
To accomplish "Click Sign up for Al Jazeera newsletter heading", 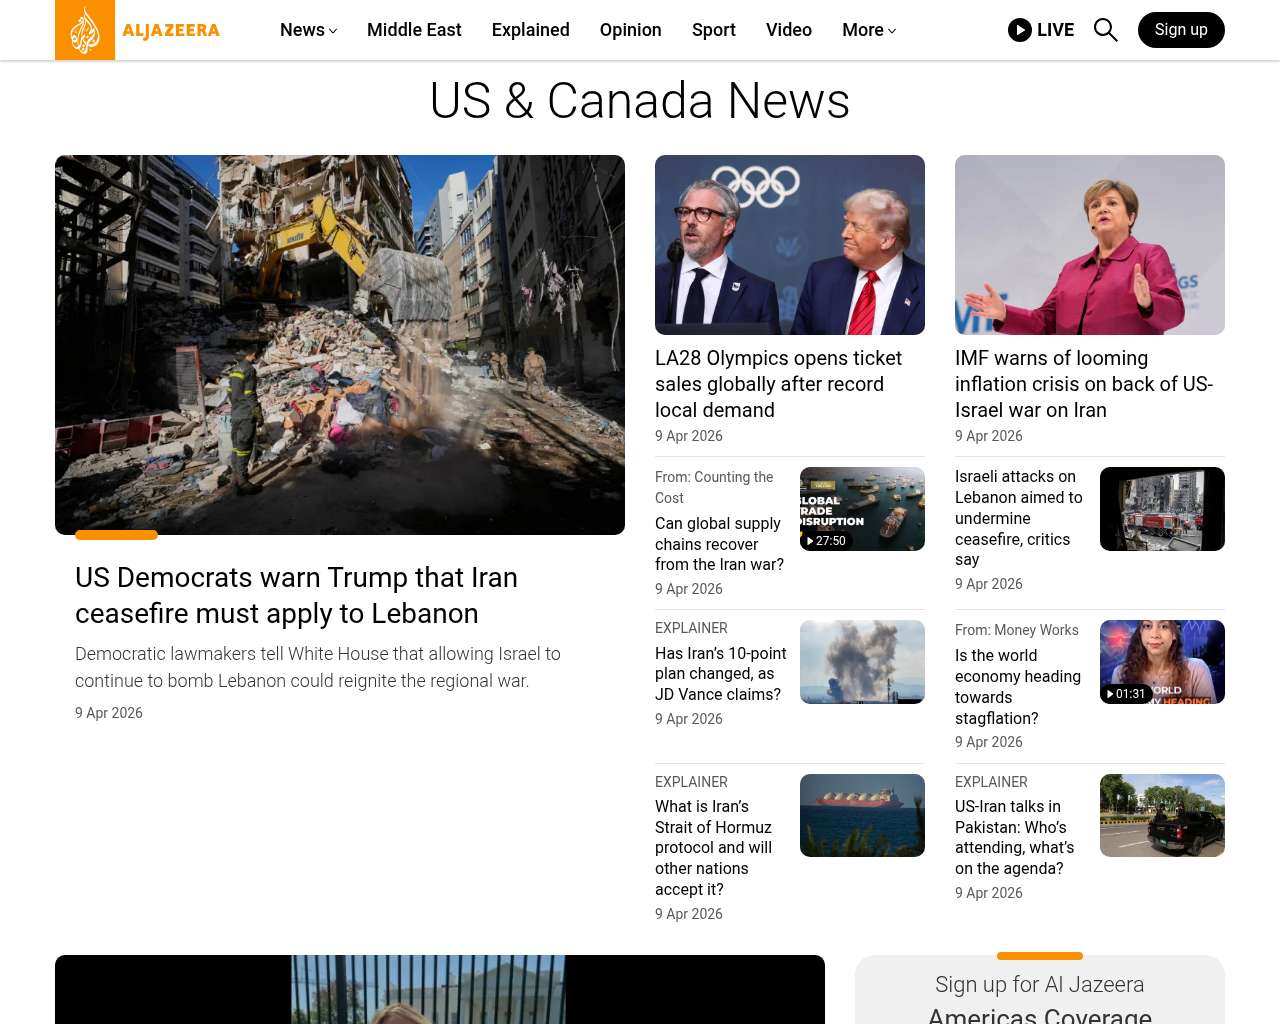I will (1040, 999).
